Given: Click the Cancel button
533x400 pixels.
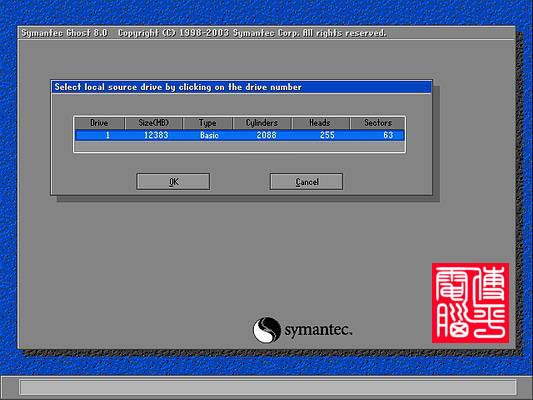Looking at the screenshot, I should (306, 181).
